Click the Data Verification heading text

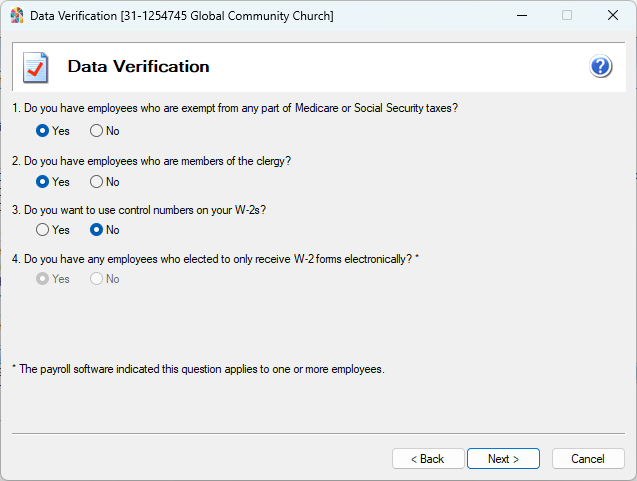[138, 67]
